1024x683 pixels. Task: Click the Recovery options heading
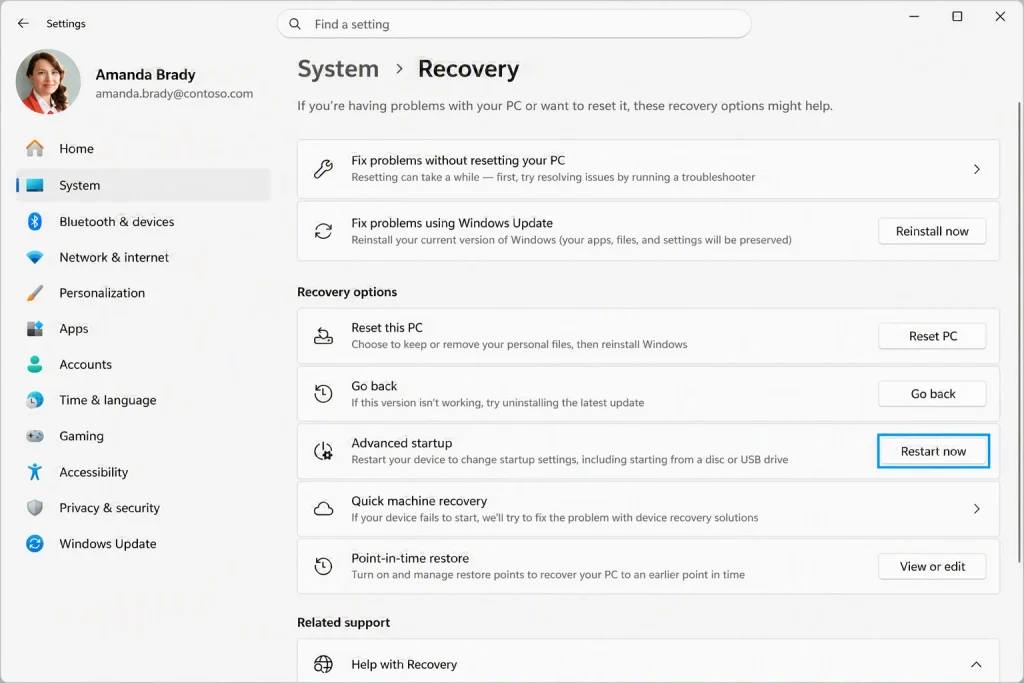347,292
